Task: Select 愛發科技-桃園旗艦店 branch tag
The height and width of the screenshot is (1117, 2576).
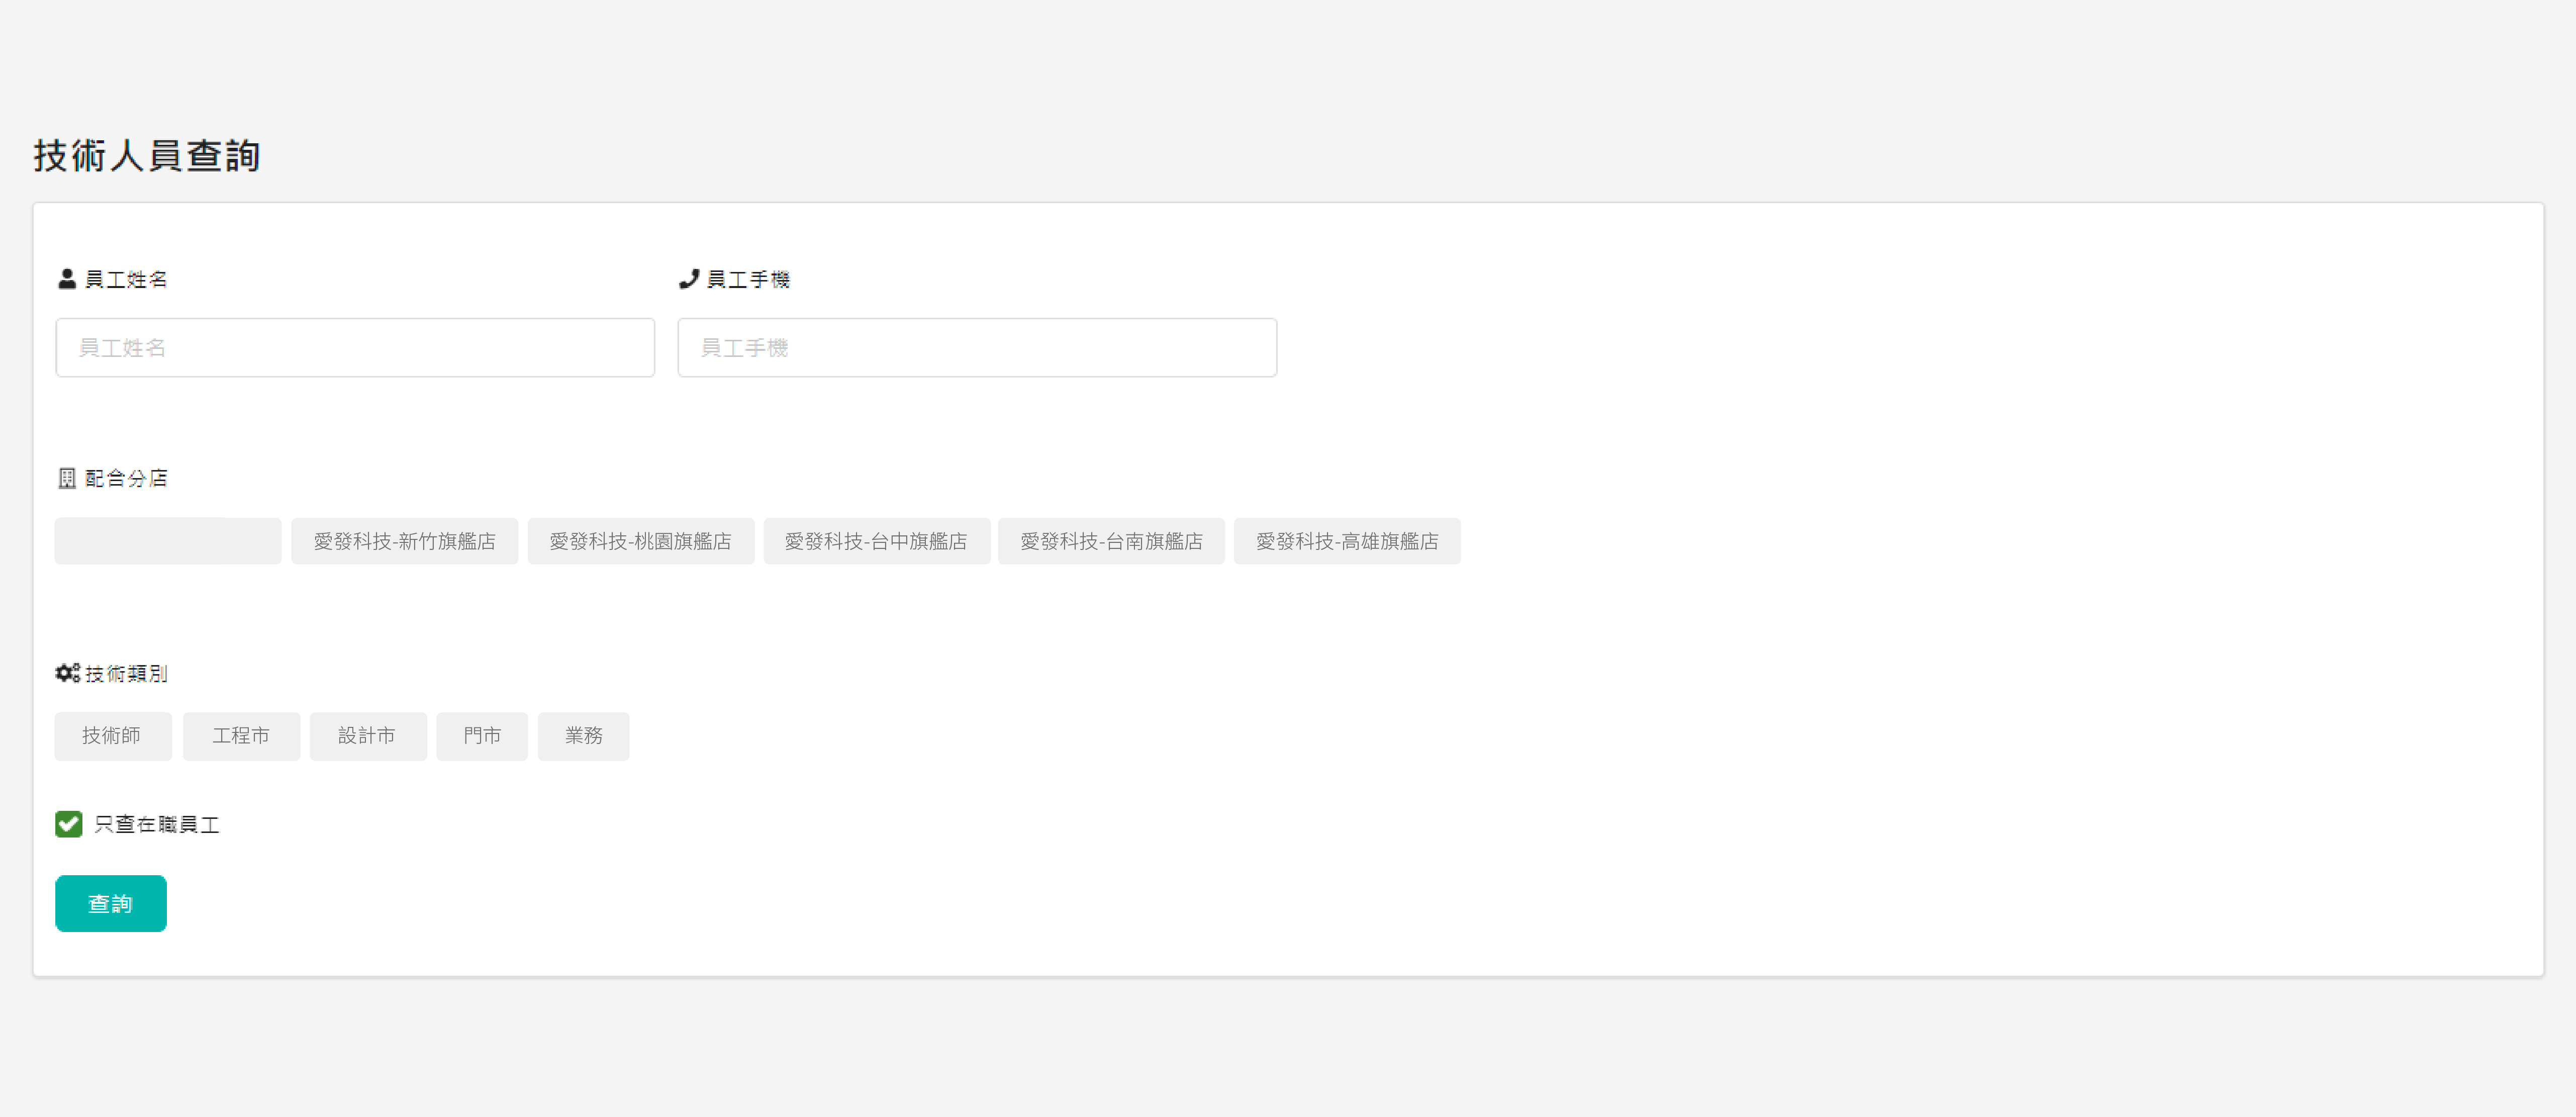Action: pyautogui.click(x=641, y=541)
